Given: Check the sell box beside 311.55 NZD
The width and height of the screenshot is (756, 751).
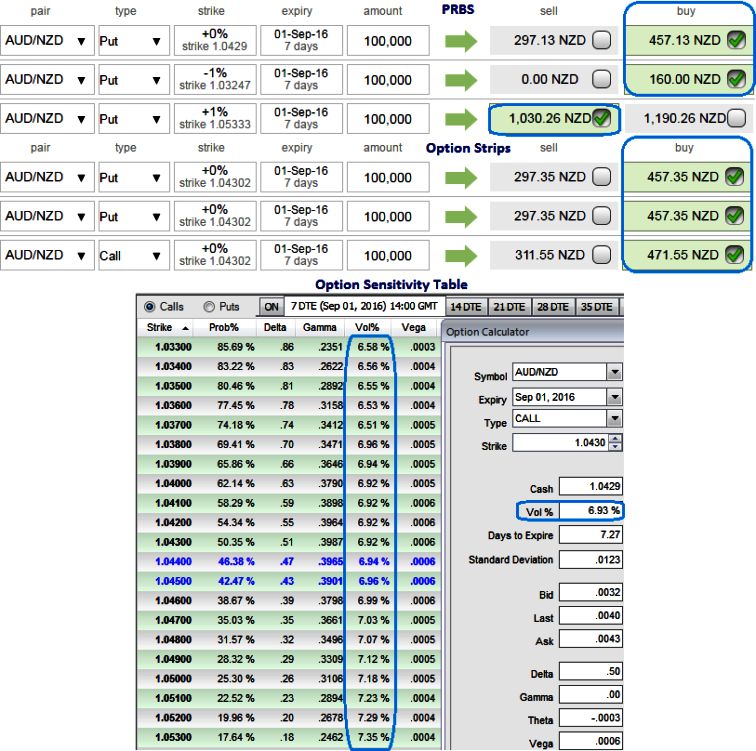Looking at the screenshot, I should tap(601, 255).
